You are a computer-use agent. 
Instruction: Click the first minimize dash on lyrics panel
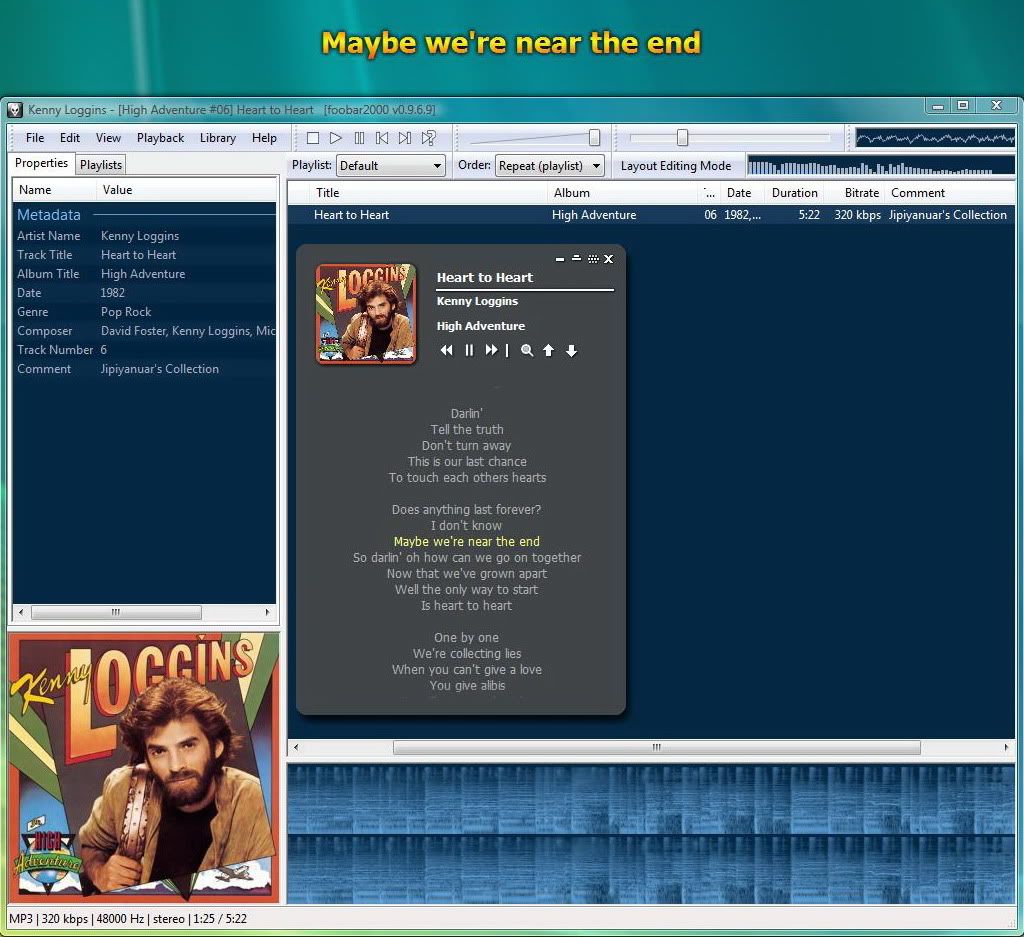coord(560,260)
